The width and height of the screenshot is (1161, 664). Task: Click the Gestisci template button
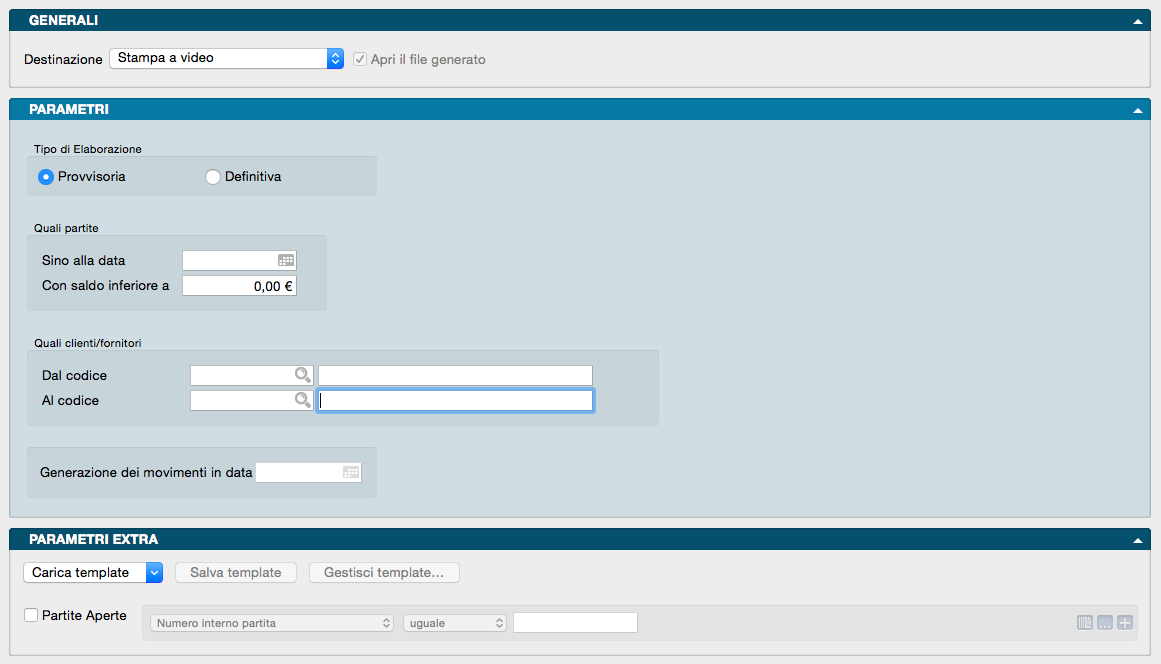(x=384, y=573)
